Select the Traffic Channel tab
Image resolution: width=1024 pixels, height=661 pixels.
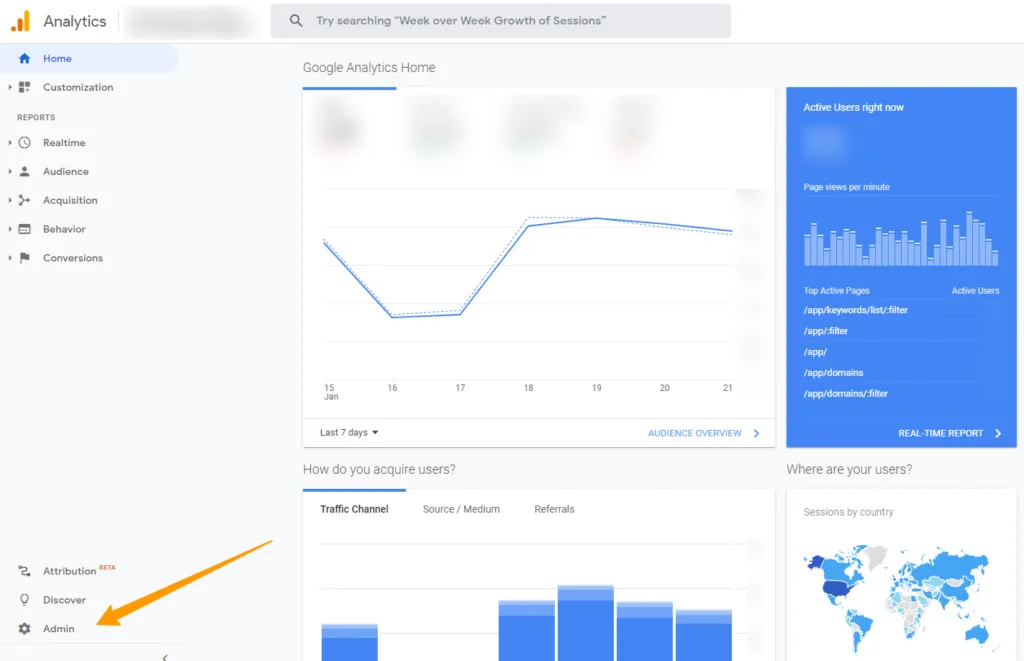tap(355, 509)
